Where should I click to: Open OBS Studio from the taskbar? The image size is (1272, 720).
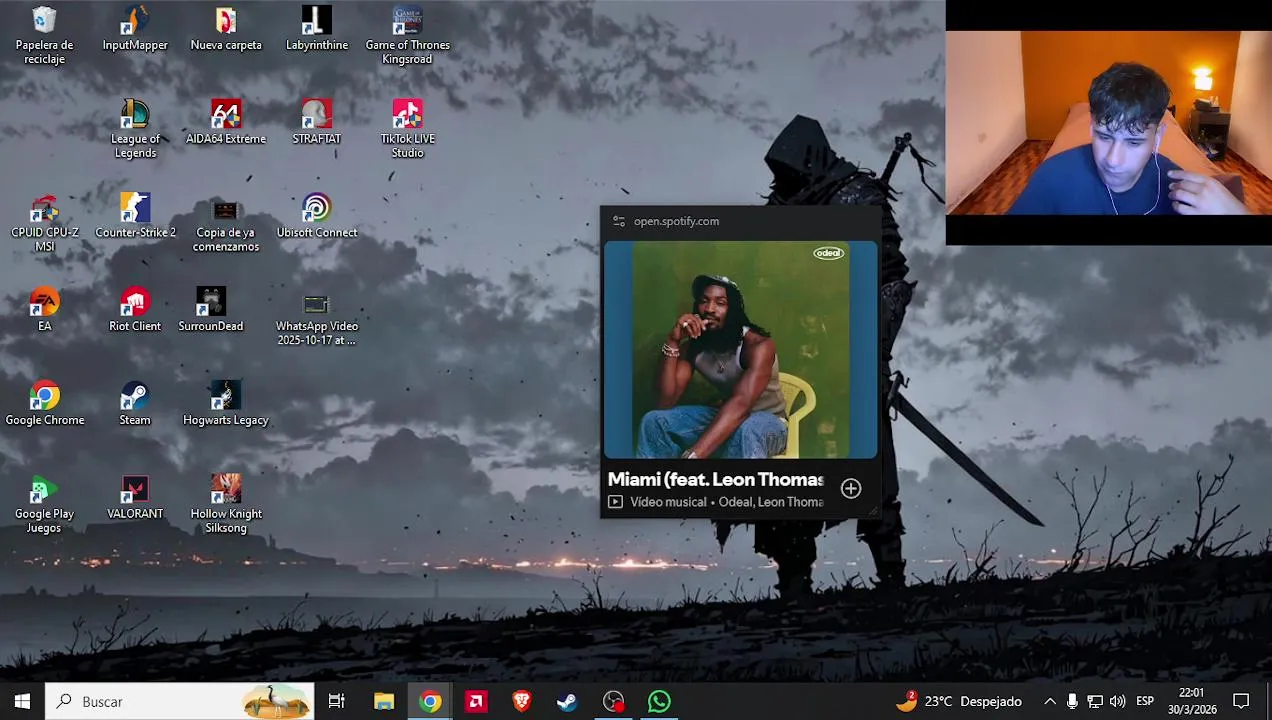coord(613,701)
